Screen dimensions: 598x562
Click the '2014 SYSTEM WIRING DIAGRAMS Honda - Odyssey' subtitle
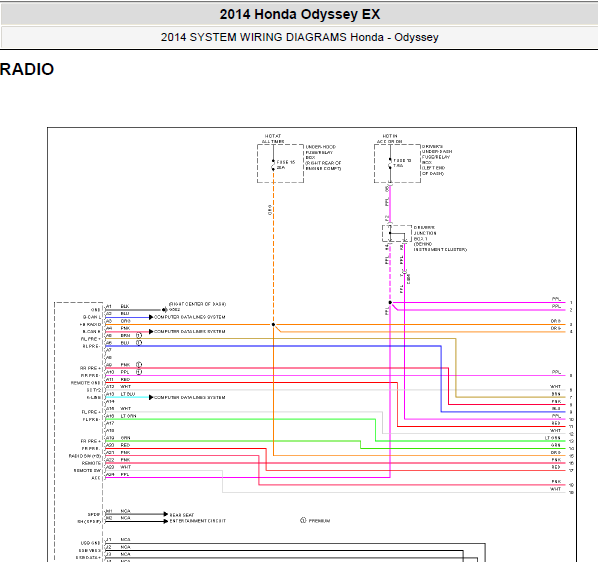299,37
